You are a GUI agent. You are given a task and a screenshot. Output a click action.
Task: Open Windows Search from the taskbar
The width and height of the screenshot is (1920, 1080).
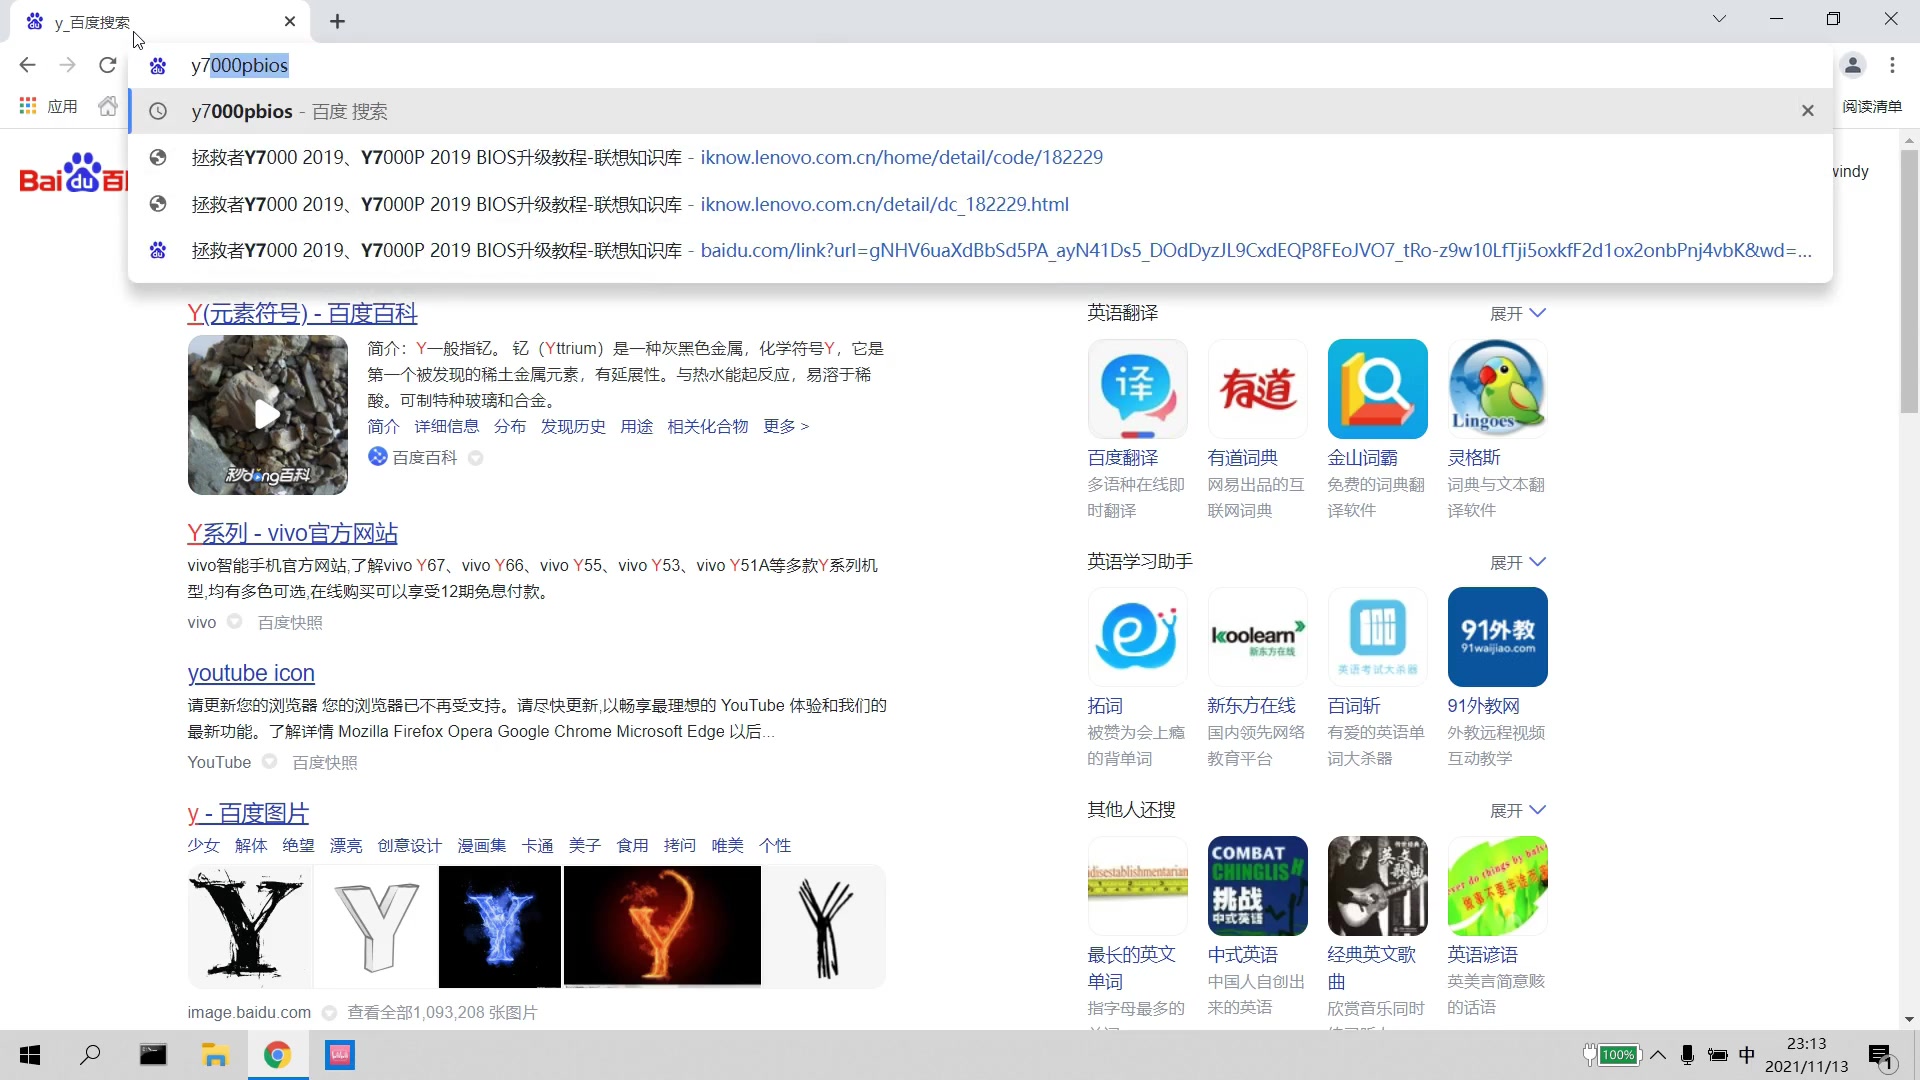pos(91,1055)
